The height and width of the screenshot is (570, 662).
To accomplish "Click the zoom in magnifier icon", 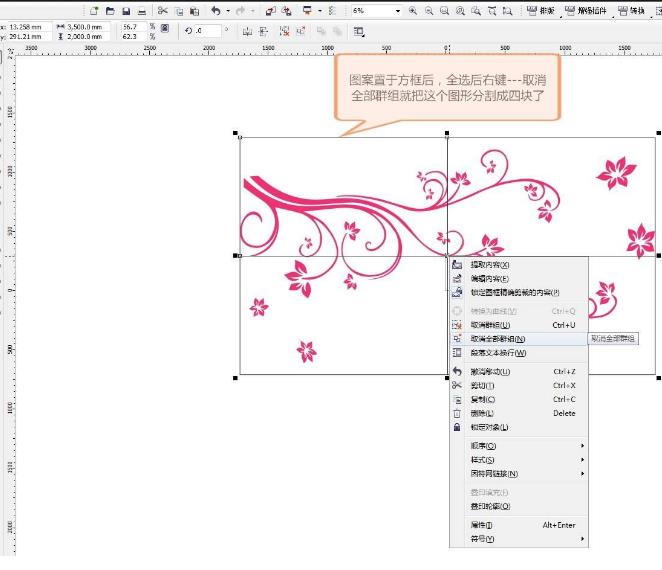I will click(x=412, y=11).
